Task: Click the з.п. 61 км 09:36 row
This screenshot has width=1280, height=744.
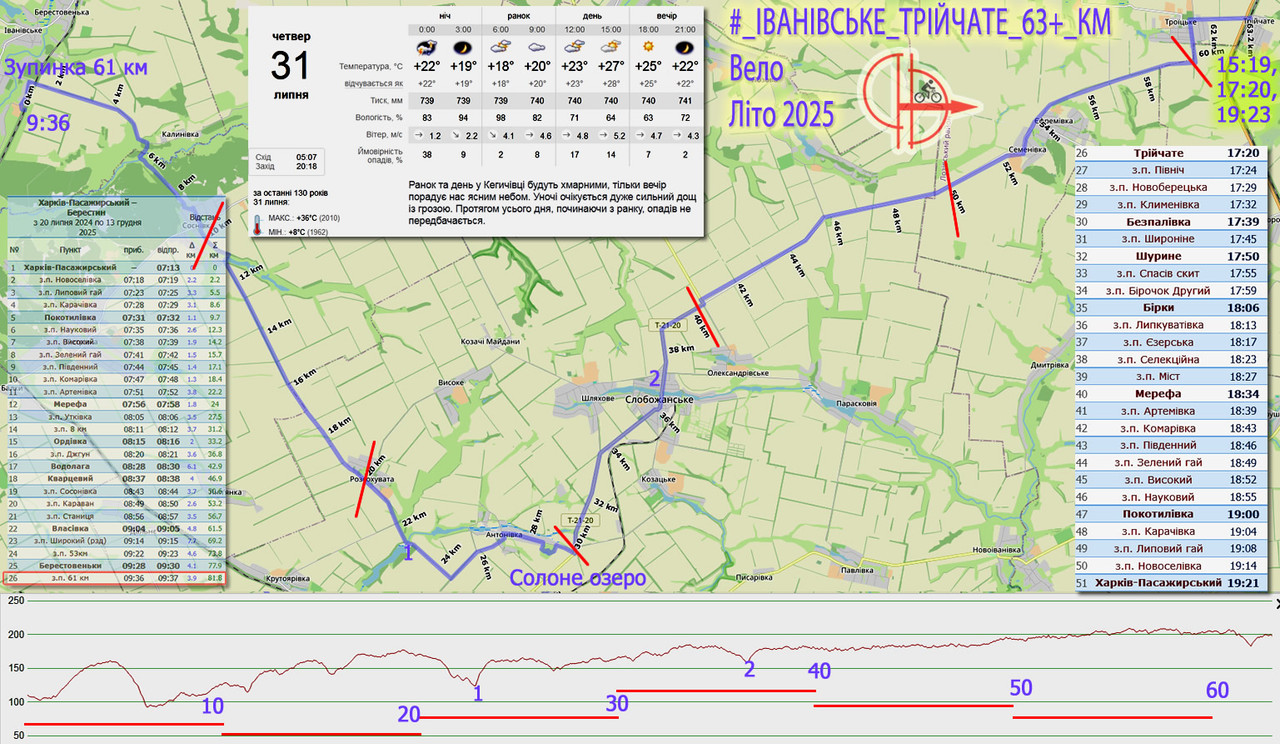Action: pyautogui.click(x=115, y=577)
